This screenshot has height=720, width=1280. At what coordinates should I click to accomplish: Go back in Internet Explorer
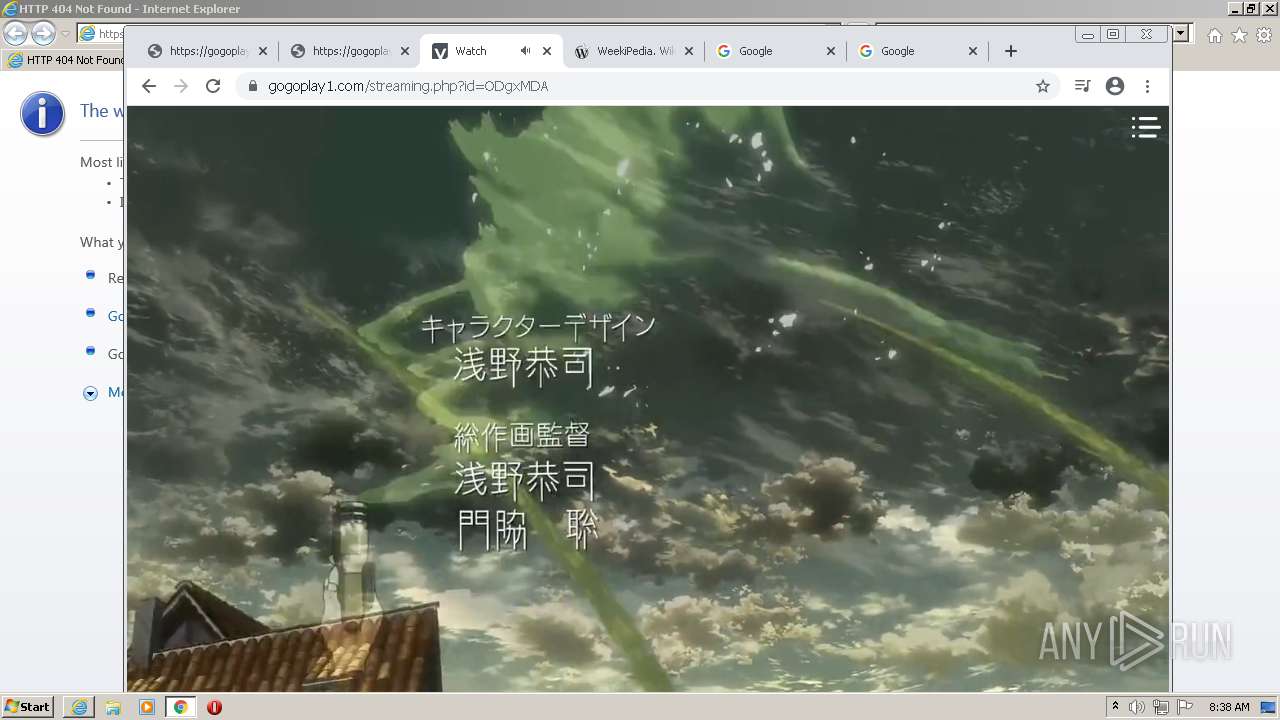(16, 34)
